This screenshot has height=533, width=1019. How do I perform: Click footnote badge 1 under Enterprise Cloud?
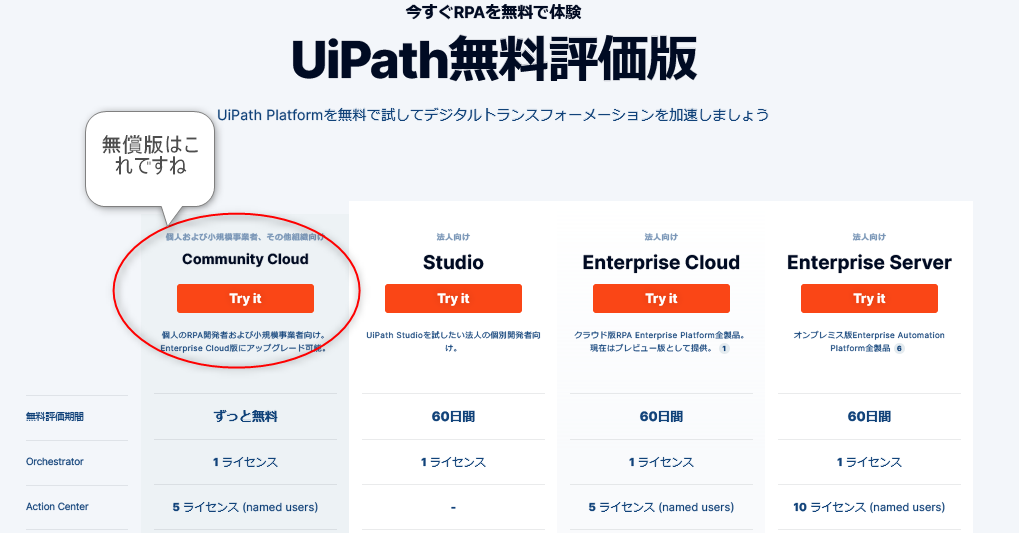(x=724, y=349)
